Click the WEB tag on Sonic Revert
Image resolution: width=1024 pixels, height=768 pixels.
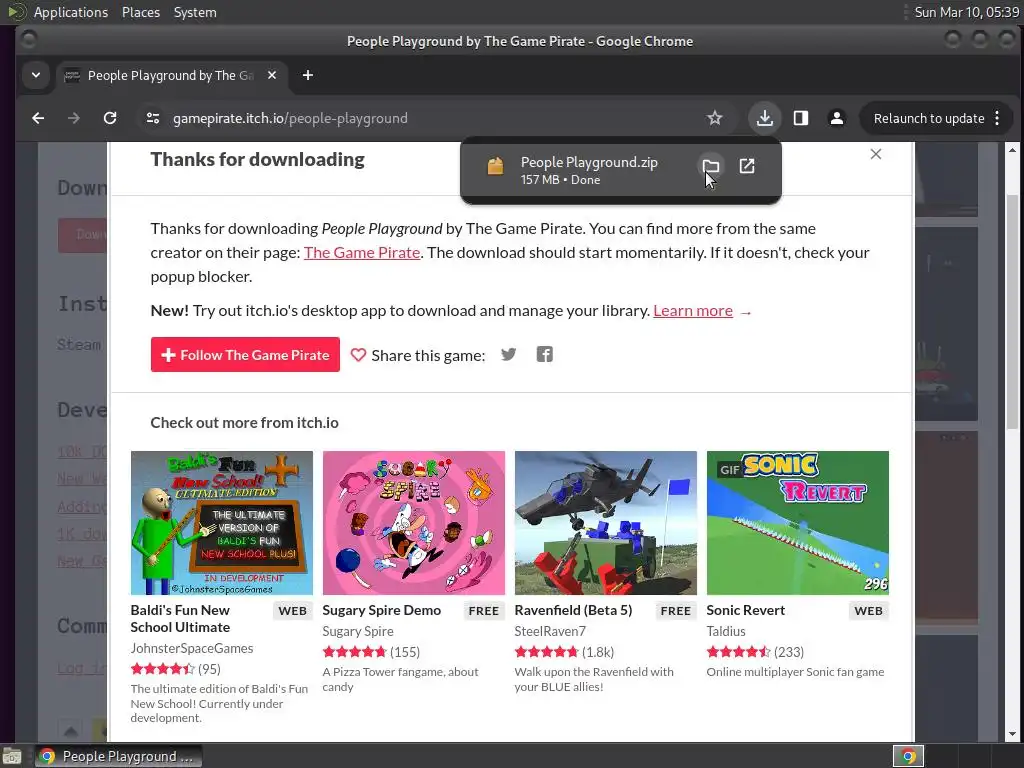click(x=868, y=611)
